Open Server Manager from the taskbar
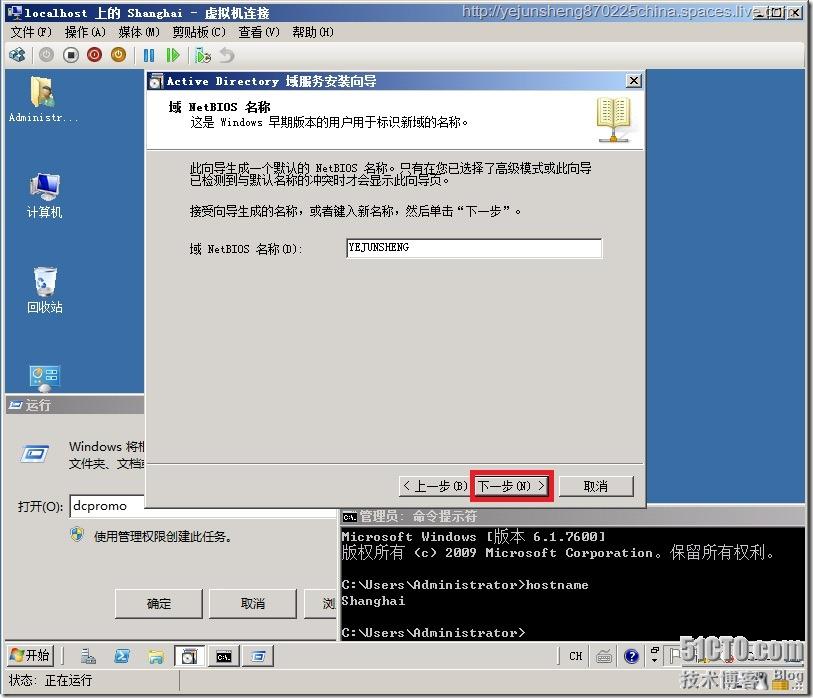The image size is (813, 698). tap(89, 657)
